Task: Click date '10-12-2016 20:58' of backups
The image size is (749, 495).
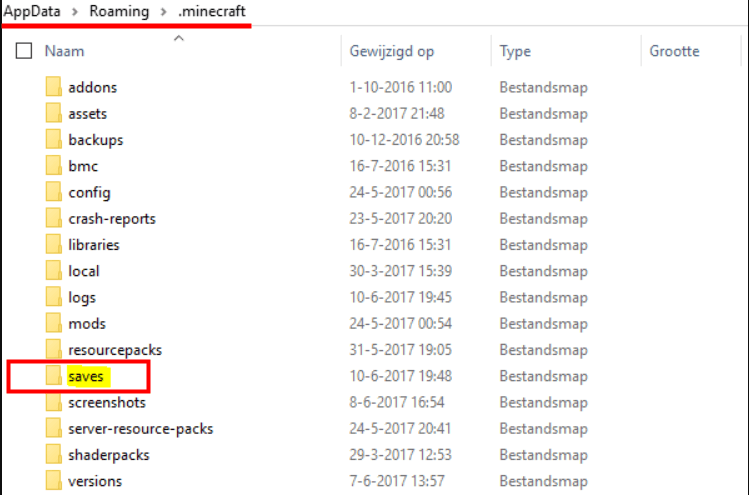Action: [x=404, y=140]
